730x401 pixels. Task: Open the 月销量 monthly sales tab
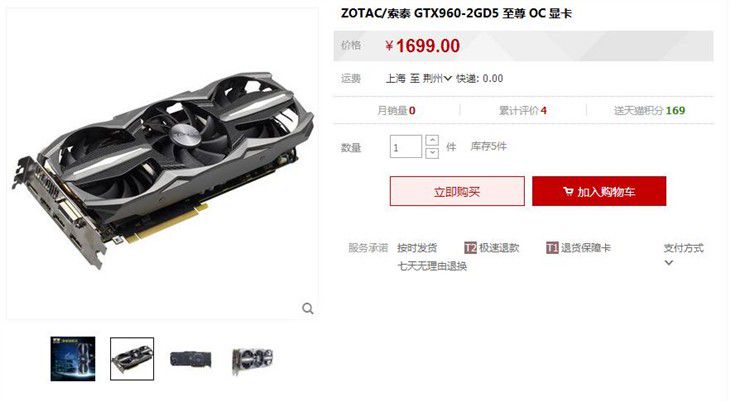[397, 110]
